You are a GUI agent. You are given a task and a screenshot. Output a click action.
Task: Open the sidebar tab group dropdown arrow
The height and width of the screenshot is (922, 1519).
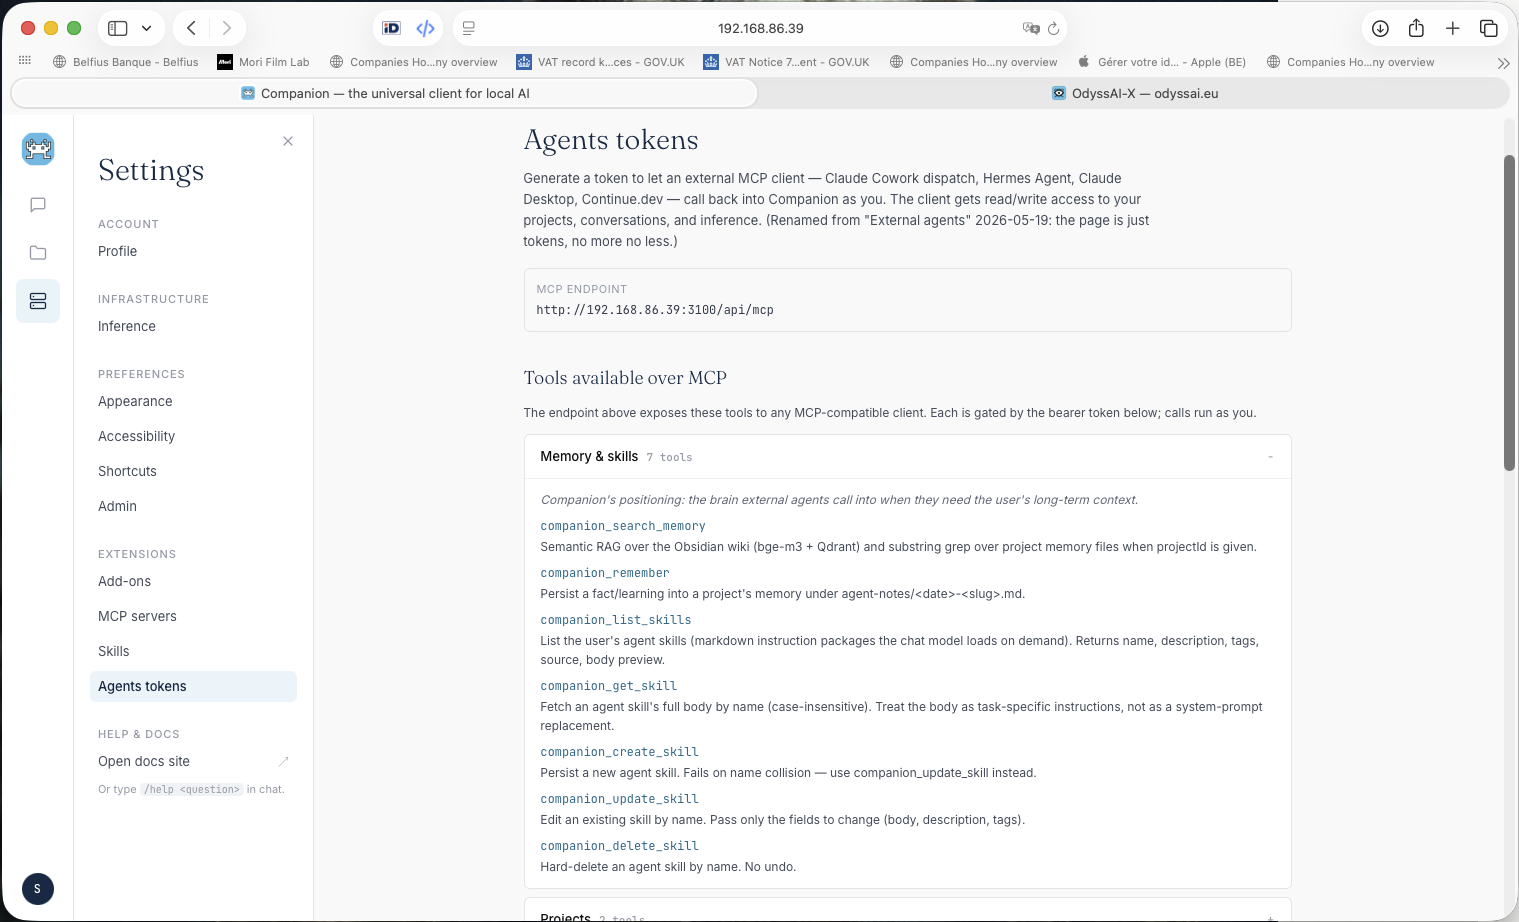(x=147, y=28)
